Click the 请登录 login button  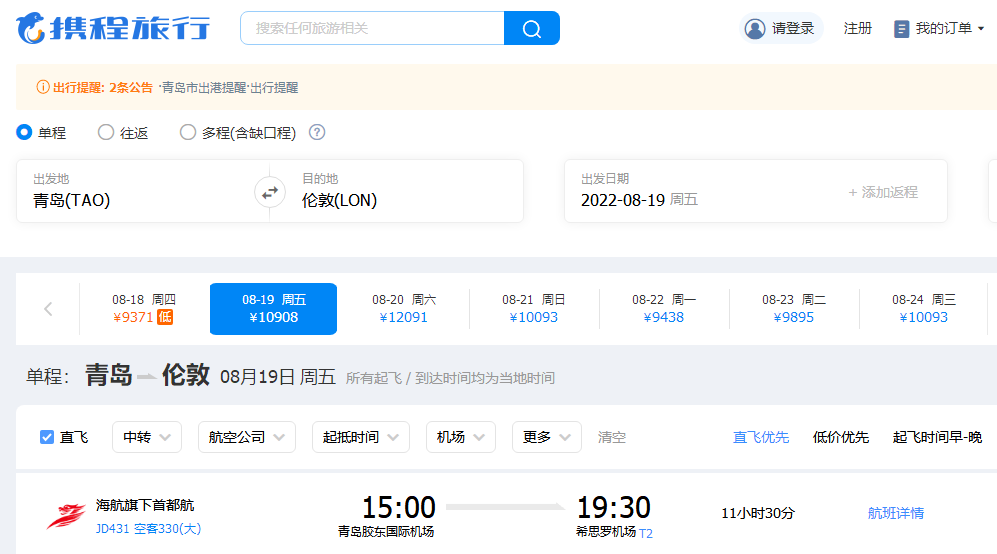click(781, 29)
